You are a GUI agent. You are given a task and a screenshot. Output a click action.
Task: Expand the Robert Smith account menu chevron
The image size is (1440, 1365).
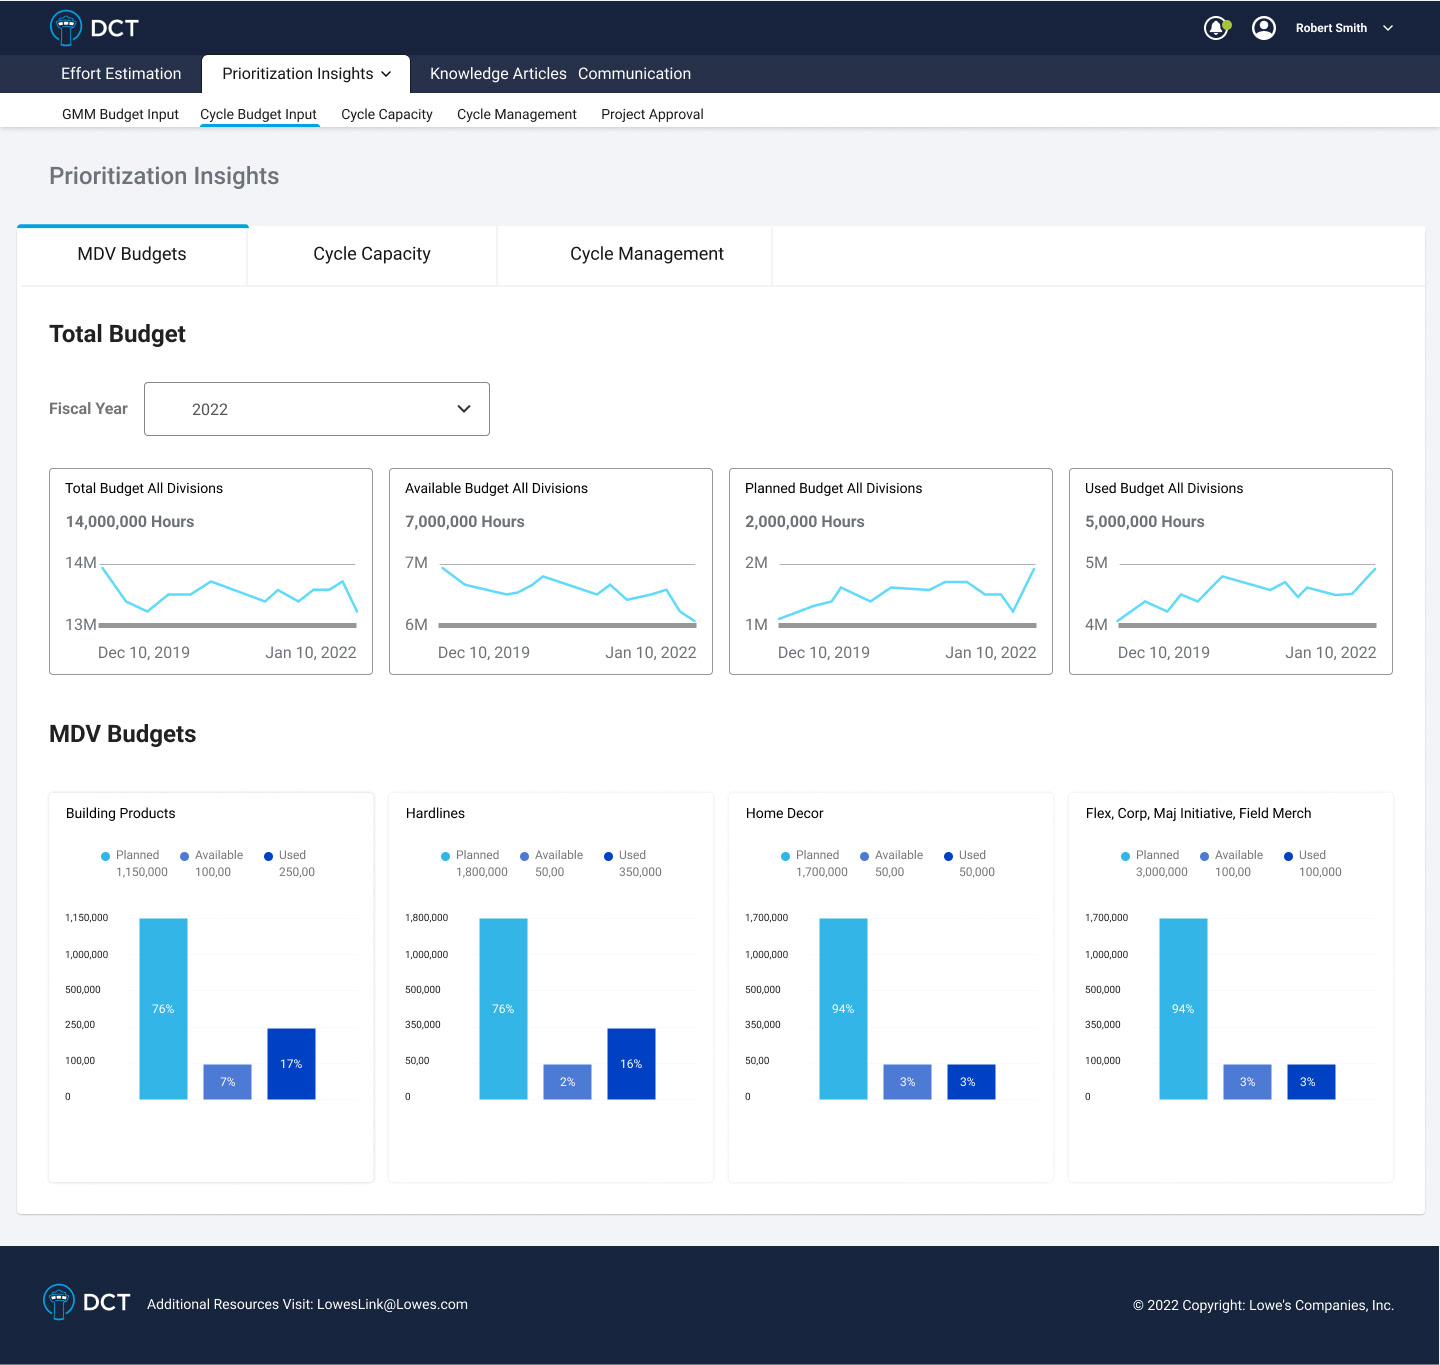coord(1388,28)
